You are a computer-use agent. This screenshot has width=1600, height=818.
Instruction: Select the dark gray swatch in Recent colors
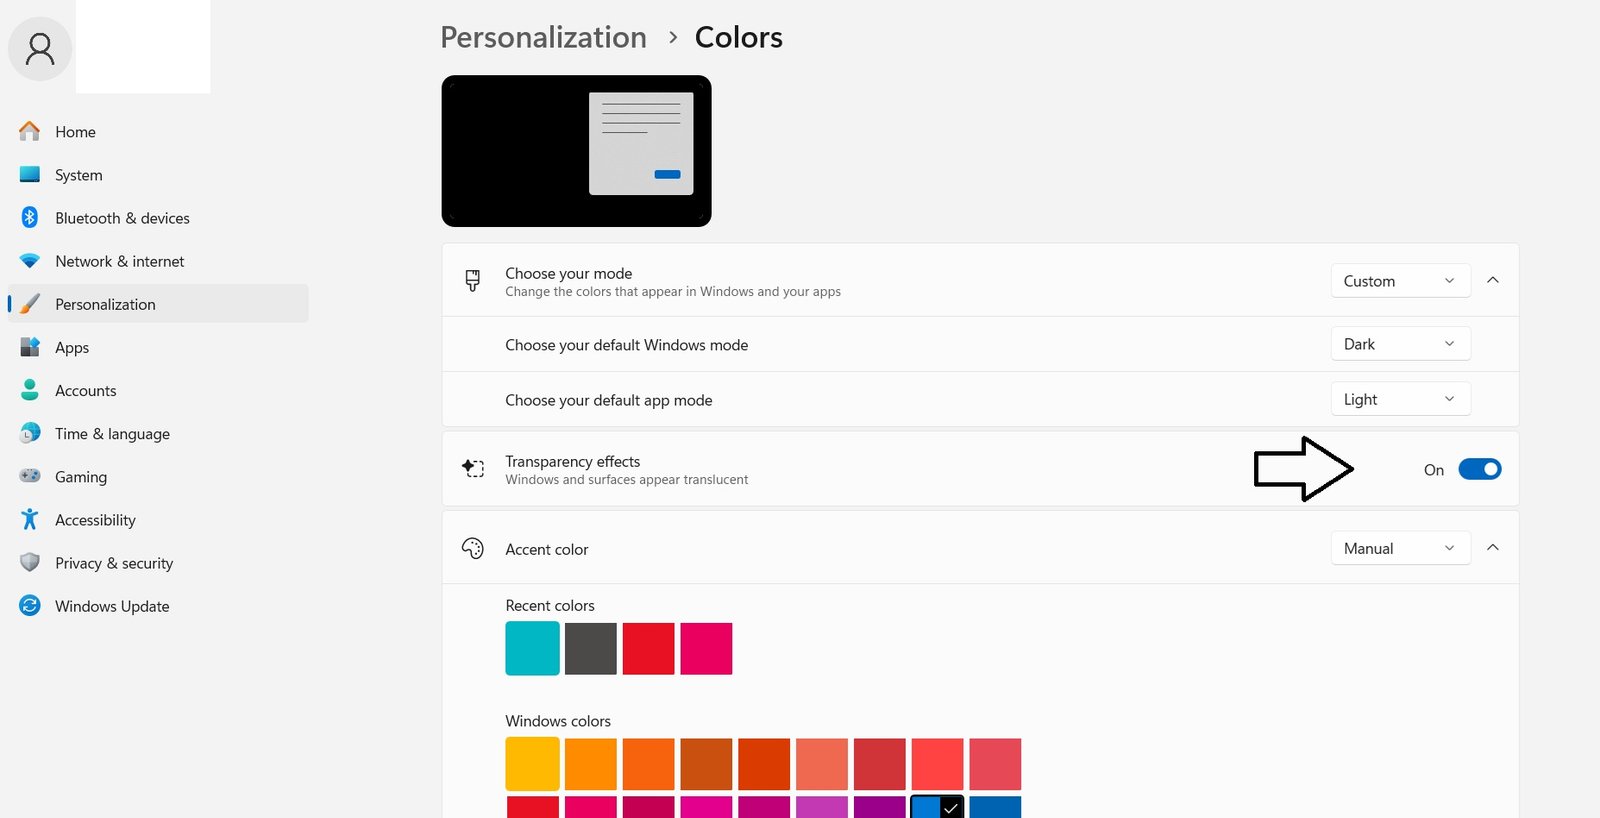click(x=590, y=648)
